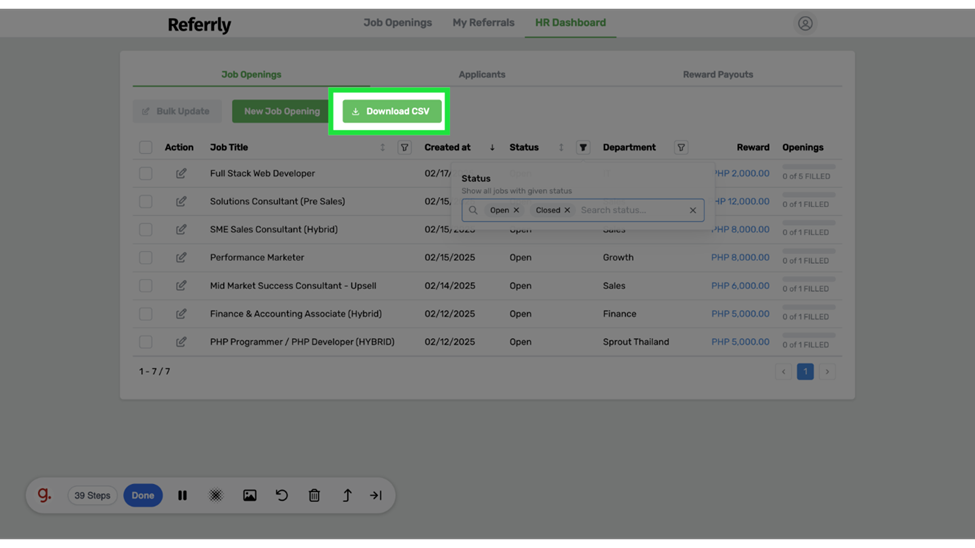The image size is (975, 548).
Task: Click the New Job Opening button
Action: pyautogui.click(x=281, y=111)
